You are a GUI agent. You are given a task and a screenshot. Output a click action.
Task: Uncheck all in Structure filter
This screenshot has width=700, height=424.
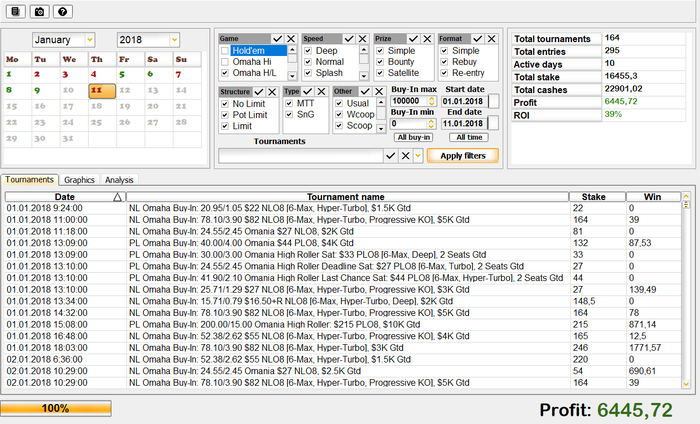[x=272, y=92]
